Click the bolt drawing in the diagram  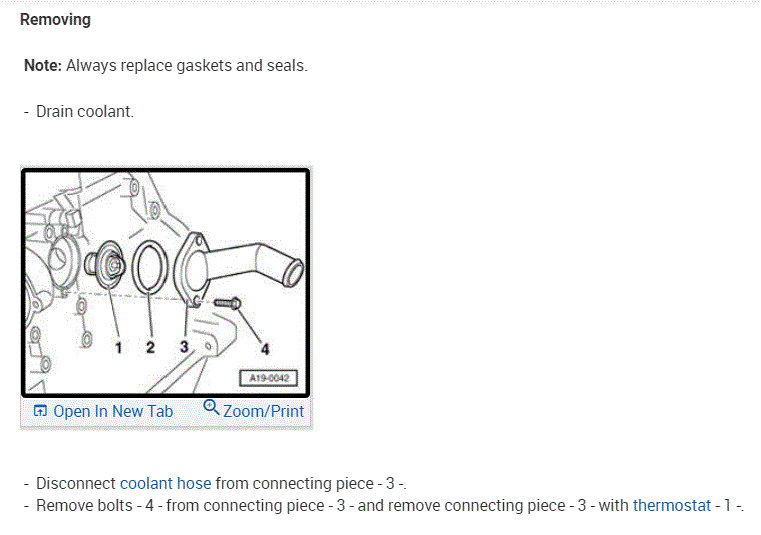(227, 303)
